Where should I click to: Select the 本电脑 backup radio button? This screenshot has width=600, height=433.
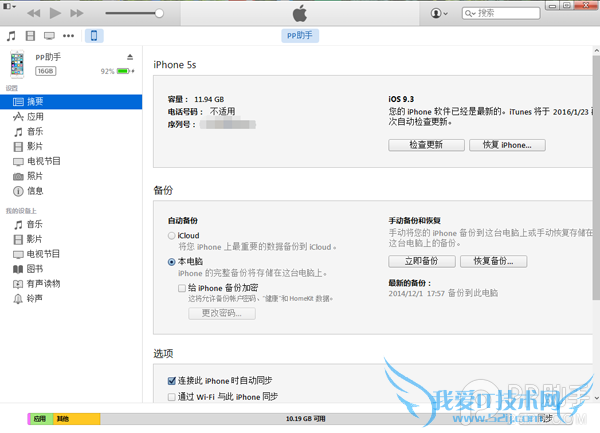click(171, 262)
